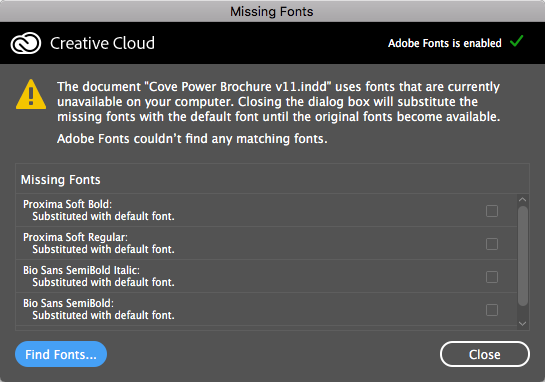Select the Proxima Soft Regular font row
545x382 pixels.
(x=266, y=243)
